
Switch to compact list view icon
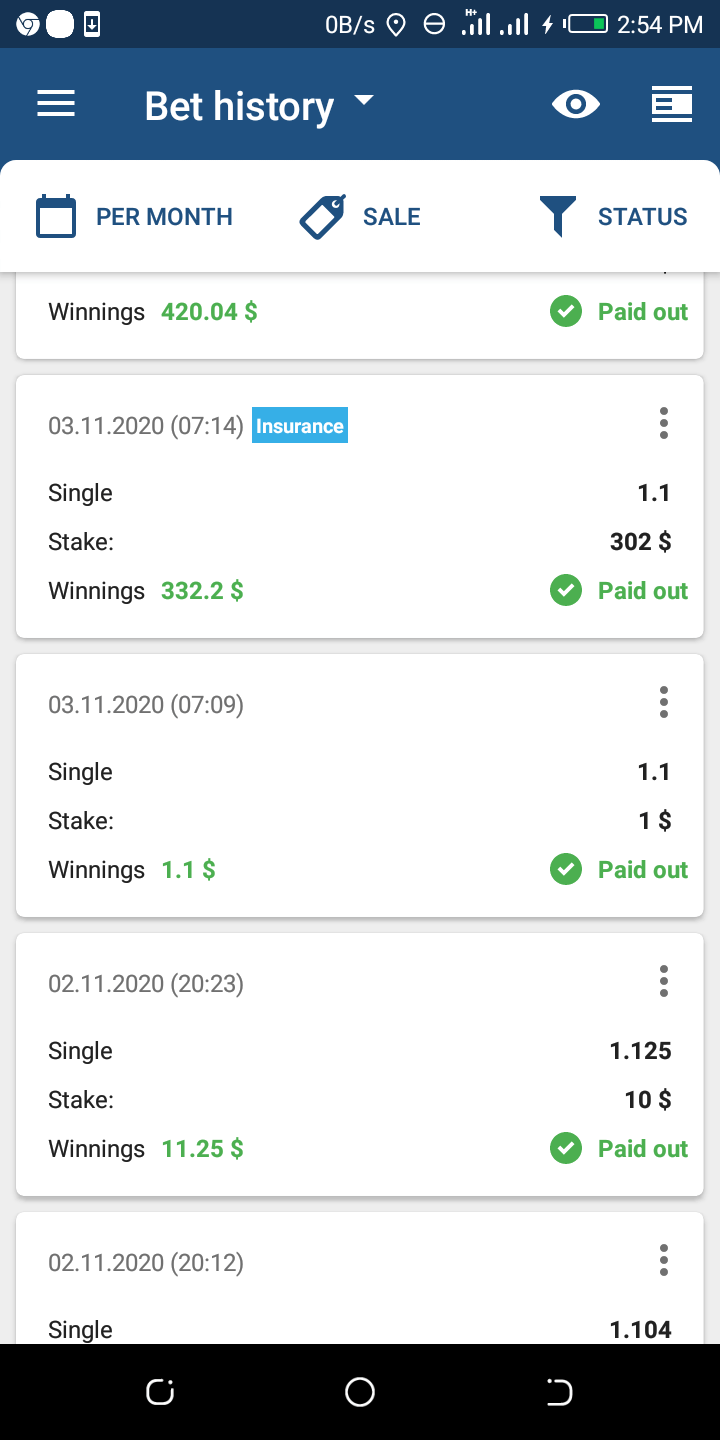coord(671,105)
